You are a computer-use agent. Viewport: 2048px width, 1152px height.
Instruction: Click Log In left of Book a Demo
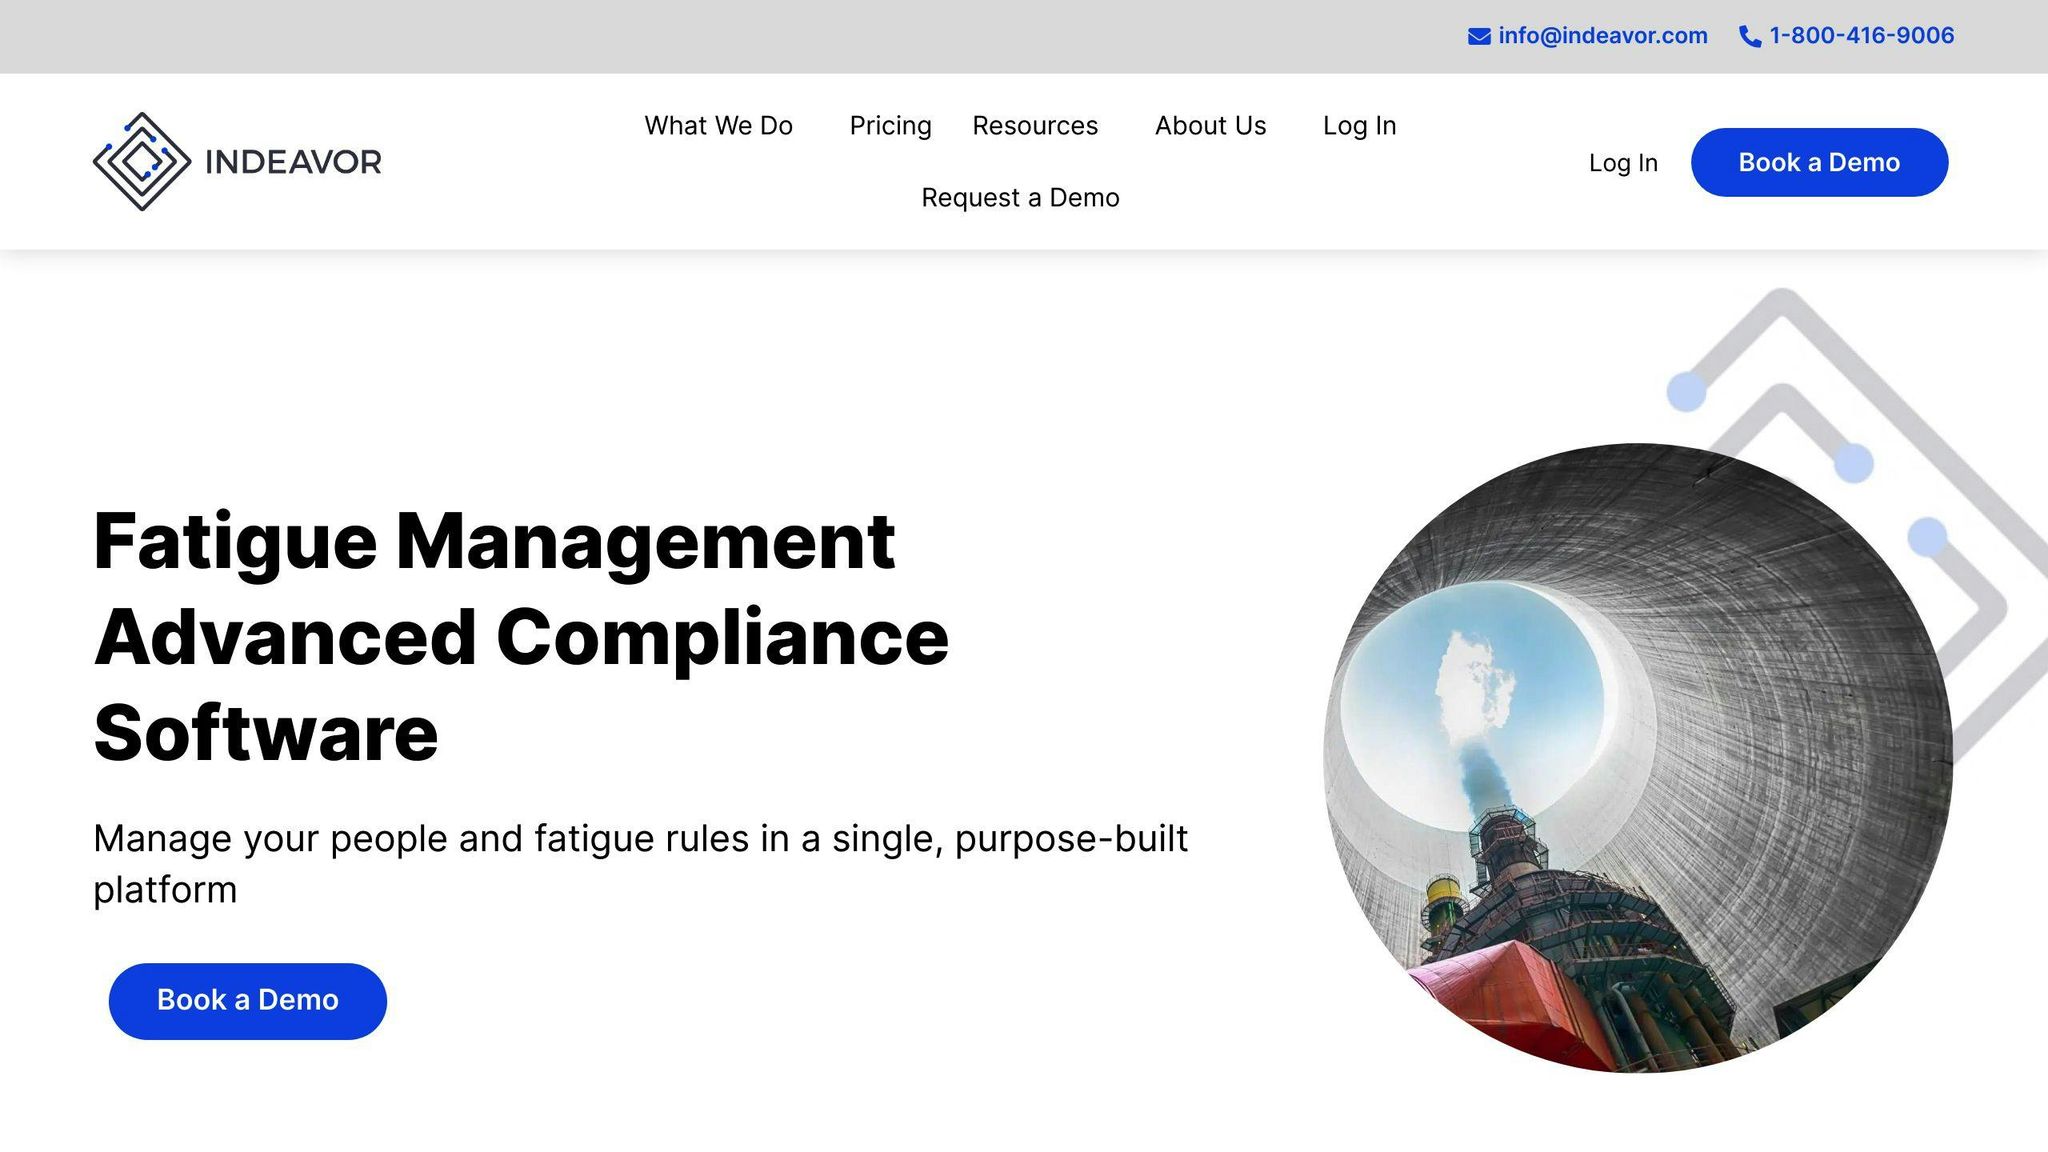(x=1623, y=163)
